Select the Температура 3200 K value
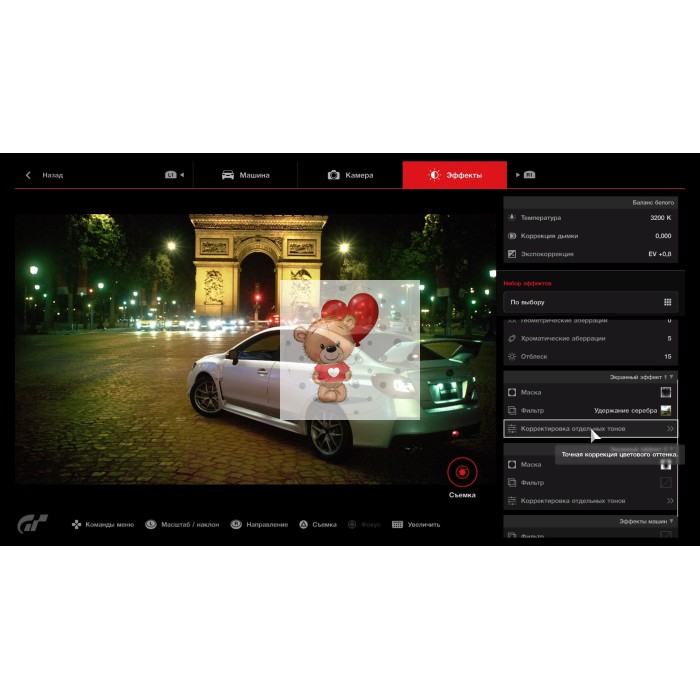The height and width of the screenshot is (700, 700). click(x=660, y=218)
